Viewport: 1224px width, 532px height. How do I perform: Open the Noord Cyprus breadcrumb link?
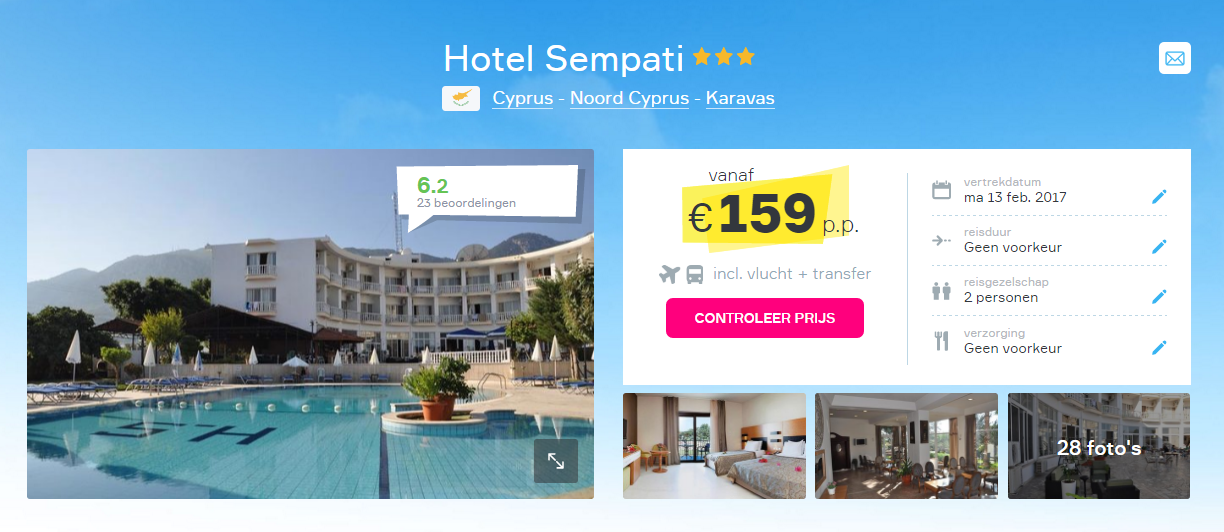pos(629,98)
